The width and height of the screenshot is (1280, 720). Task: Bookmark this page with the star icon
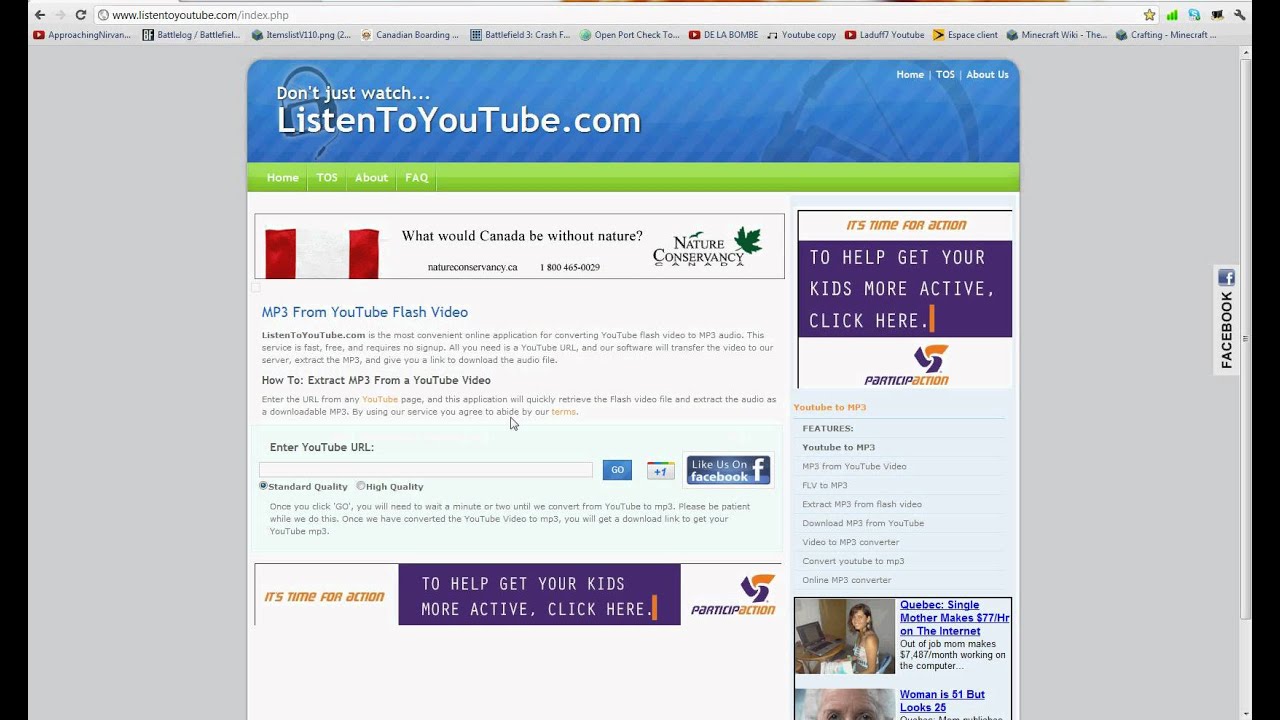[1150, 15]
